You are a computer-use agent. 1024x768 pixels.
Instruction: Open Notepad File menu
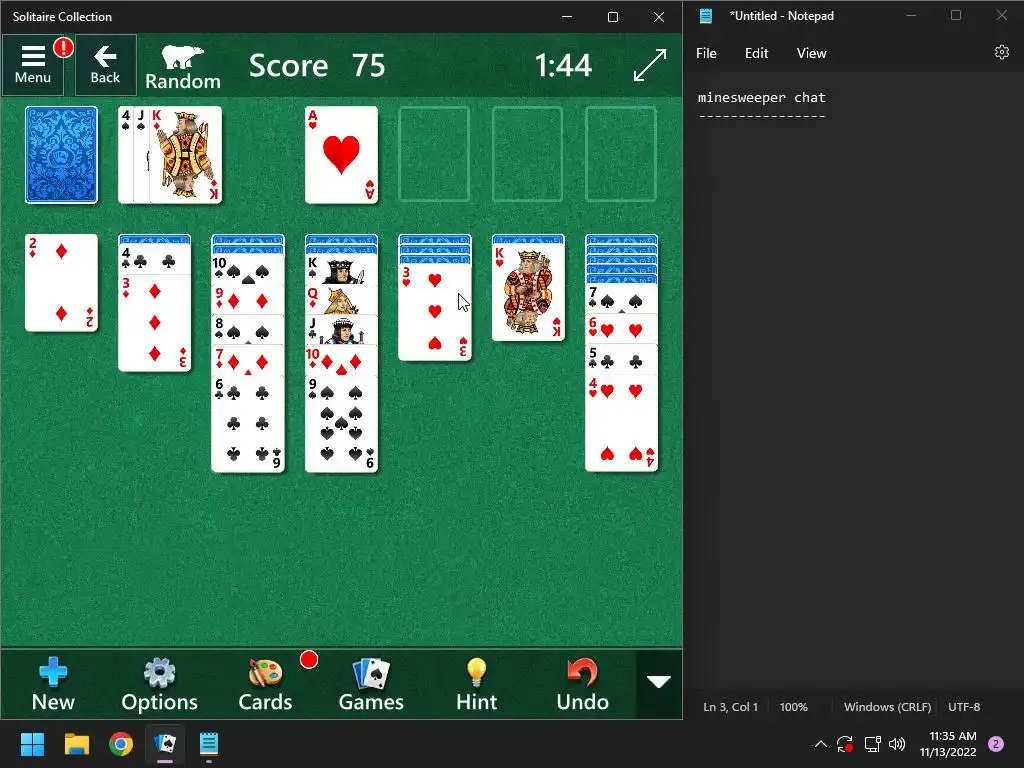click(706, 53)
